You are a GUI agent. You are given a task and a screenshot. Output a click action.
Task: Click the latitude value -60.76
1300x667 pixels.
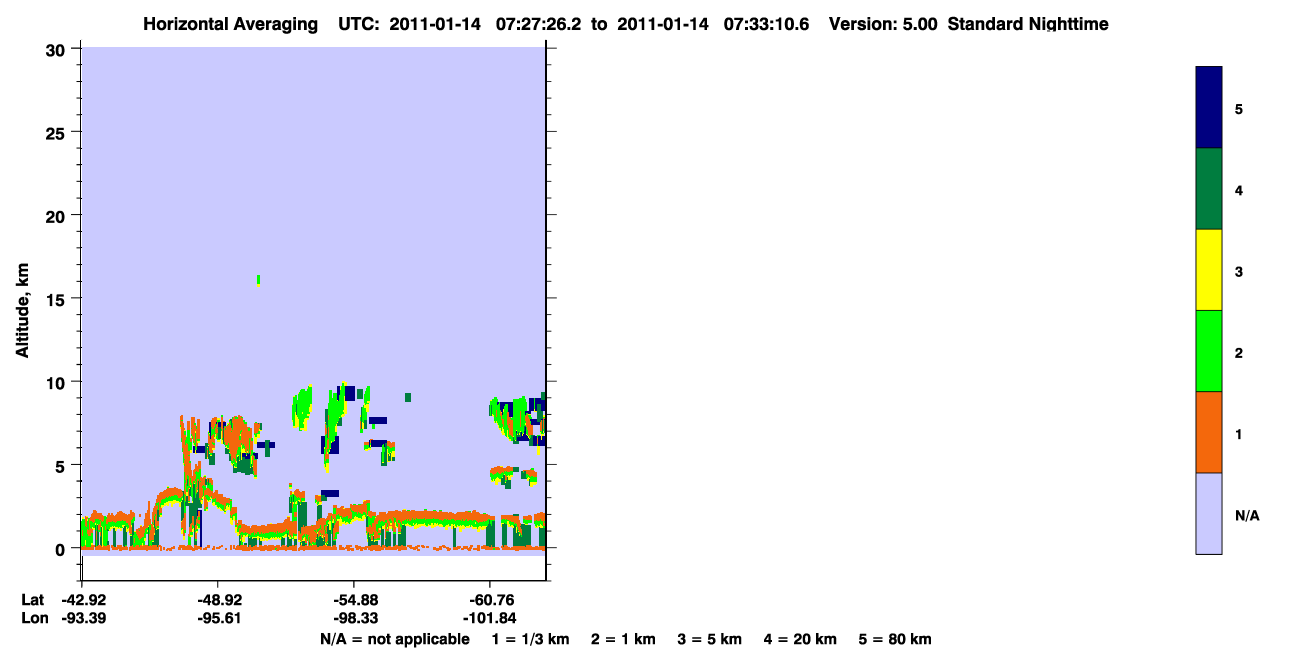[490, 600]
